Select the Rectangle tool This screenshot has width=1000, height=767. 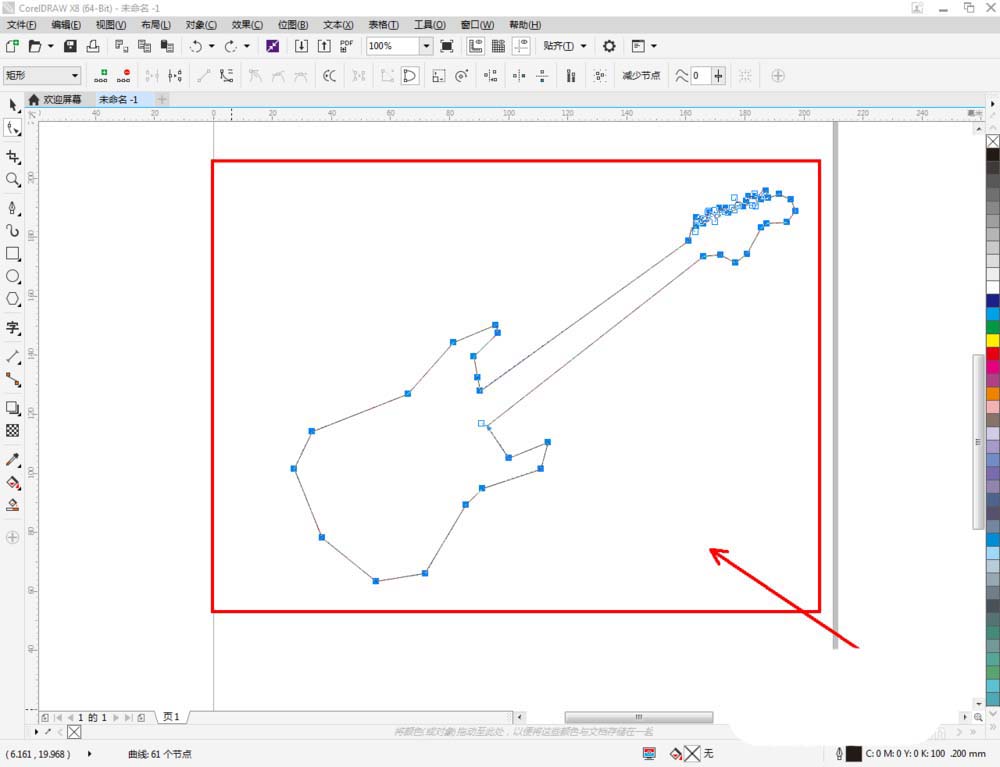coord(13,253)
